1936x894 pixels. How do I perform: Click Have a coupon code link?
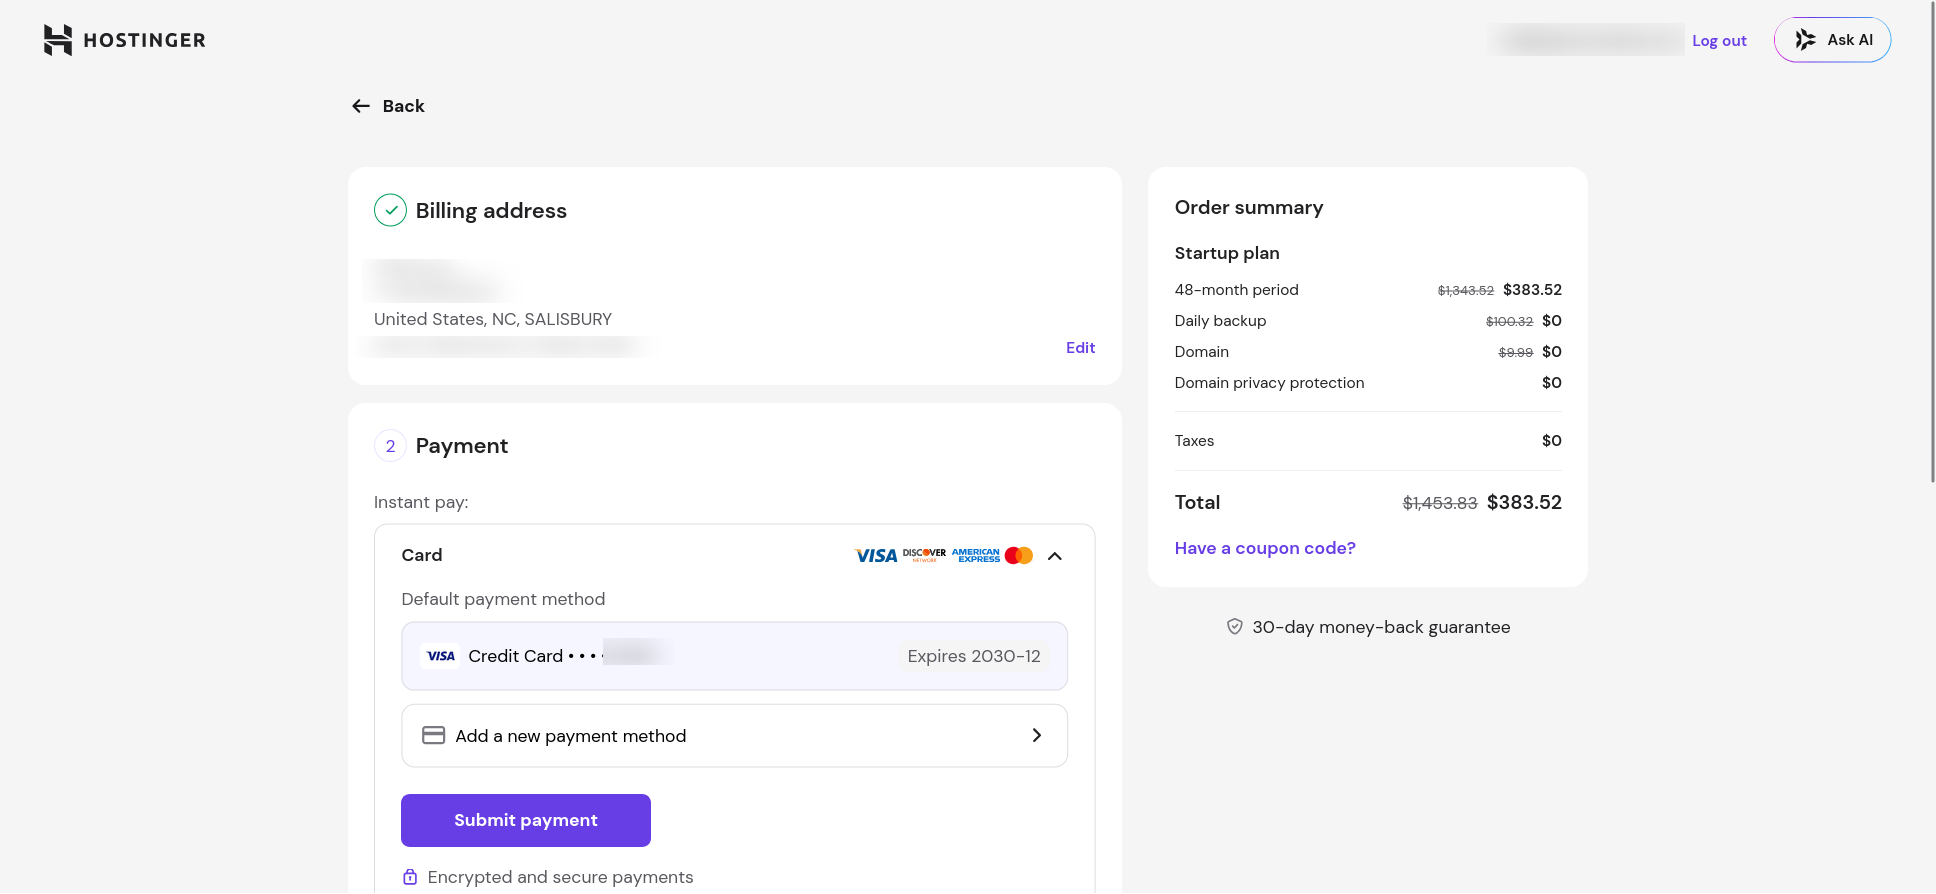point(1265,548)
